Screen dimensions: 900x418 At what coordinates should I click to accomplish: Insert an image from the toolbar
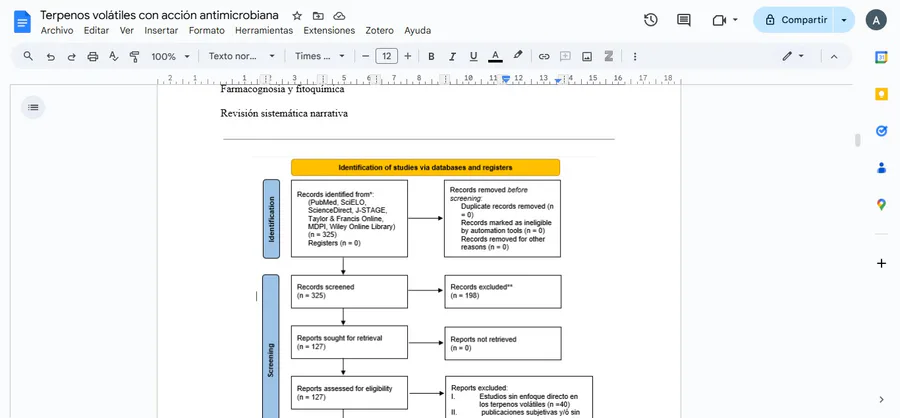point(587,56)
